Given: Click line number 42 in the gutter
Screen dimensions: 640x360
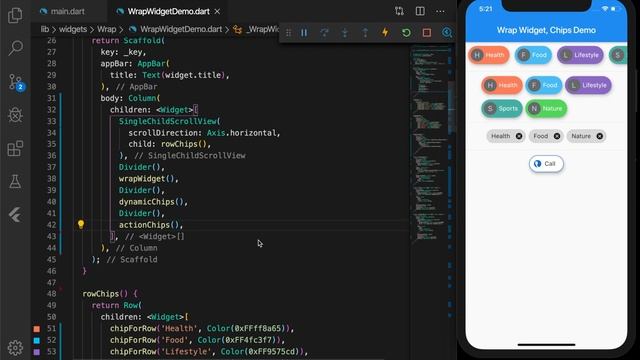Looking at the screenshot, I should click(x=51, y=224).
